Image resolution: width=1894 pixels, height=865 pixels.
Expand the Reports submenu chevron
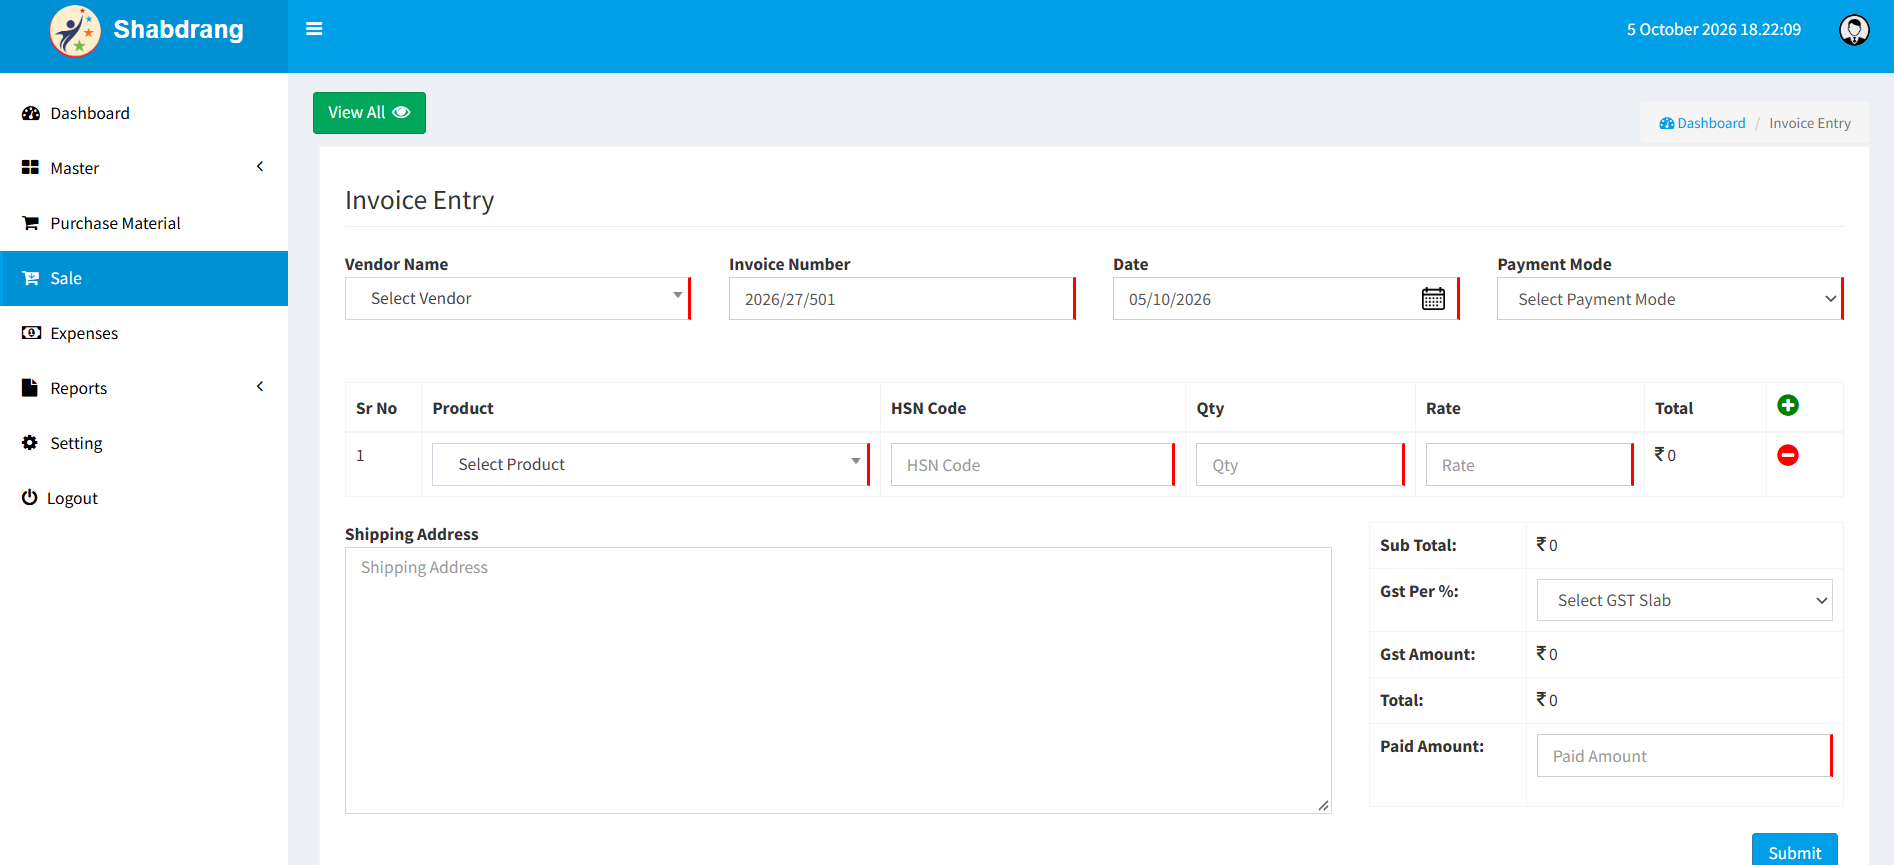tap(260, 387)
